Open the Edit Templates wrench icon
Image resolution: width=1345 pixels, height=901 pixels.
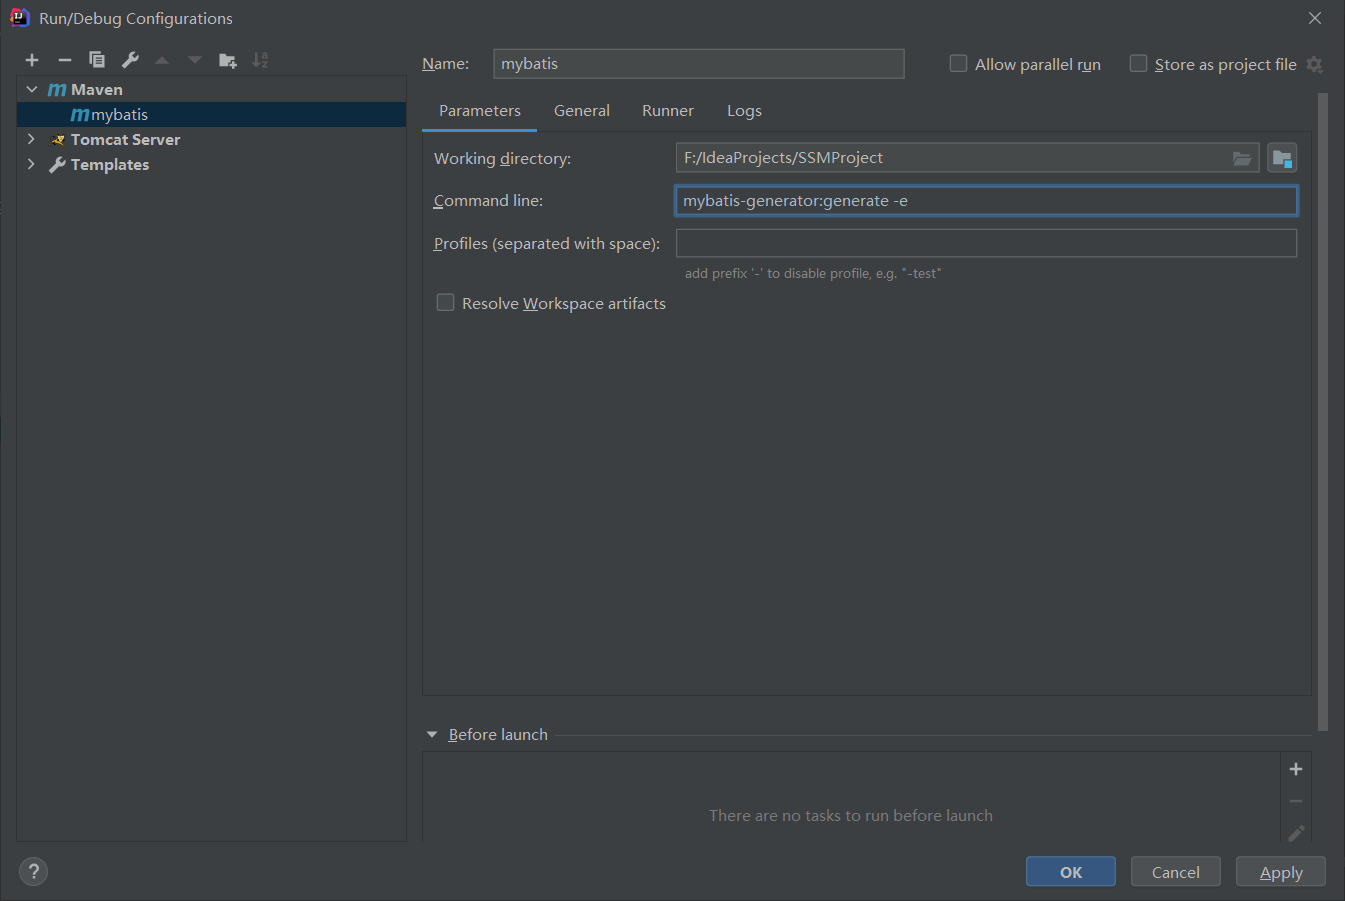(x=130, y=60)
